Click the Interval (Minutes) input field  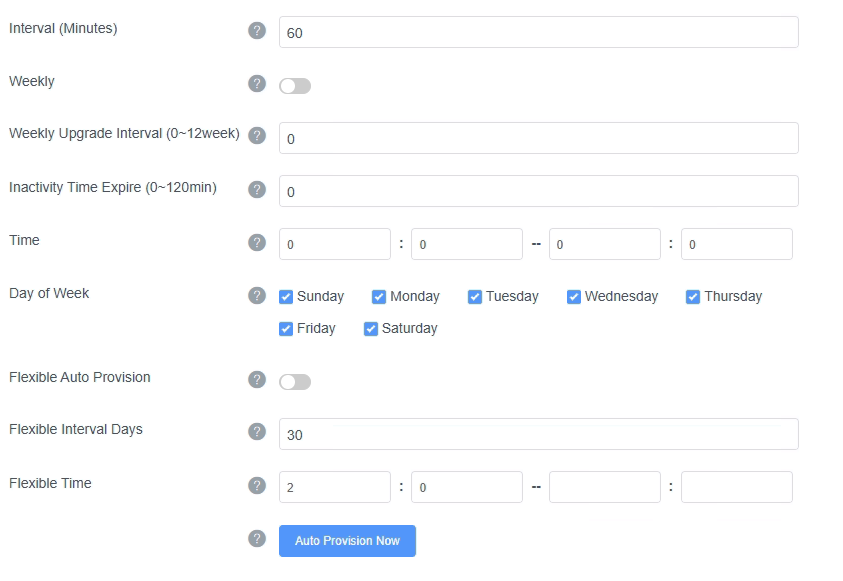coord(538,32)
